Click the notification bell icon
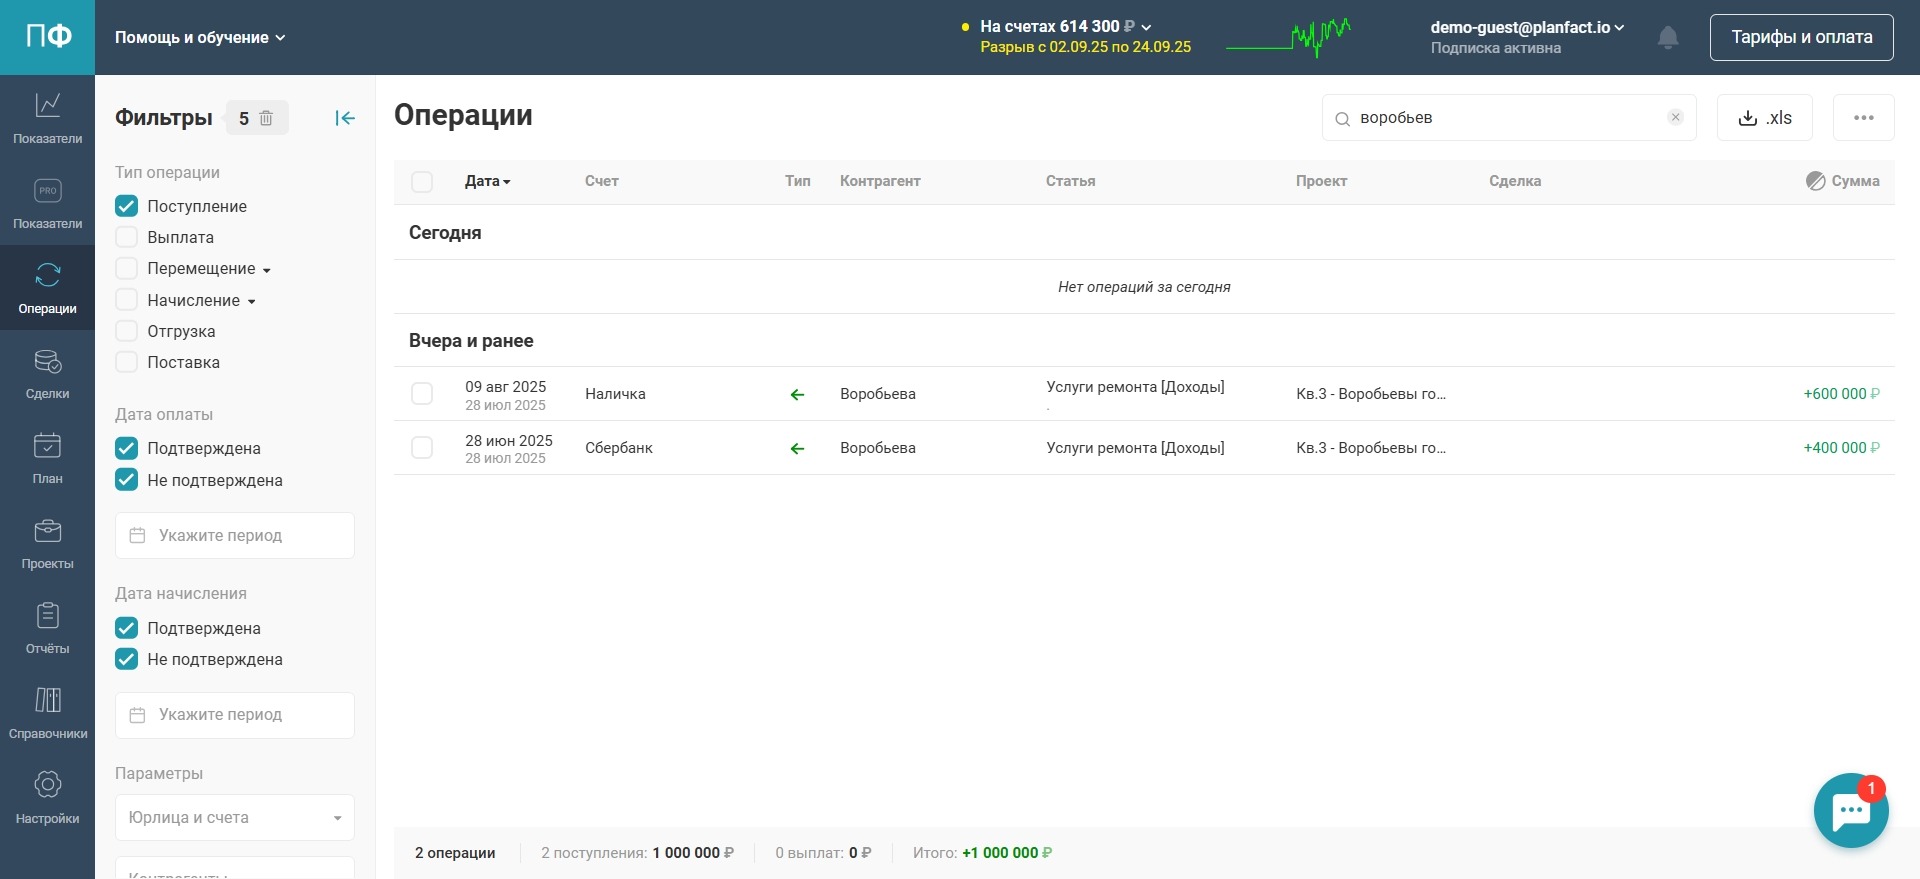 [1667, 38]
